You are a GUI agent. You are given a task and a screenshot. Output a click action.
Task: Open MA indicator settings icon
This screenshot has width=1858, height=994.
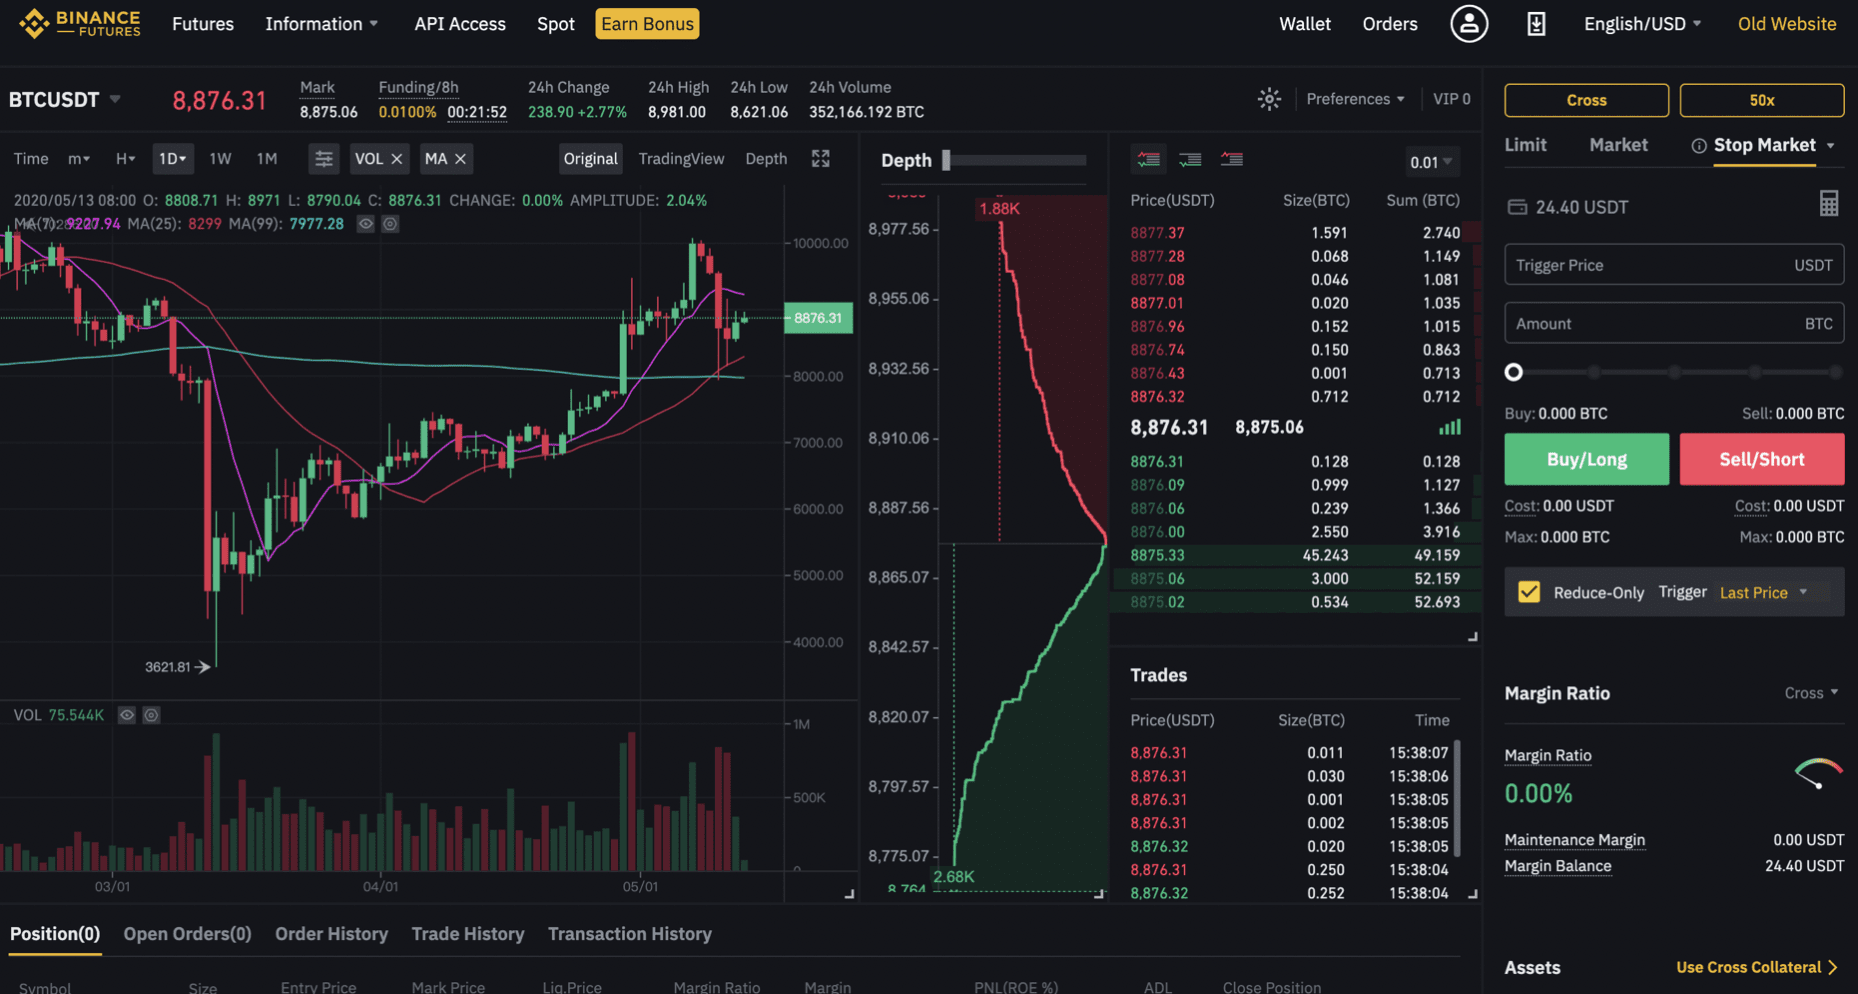pos(390,224)
